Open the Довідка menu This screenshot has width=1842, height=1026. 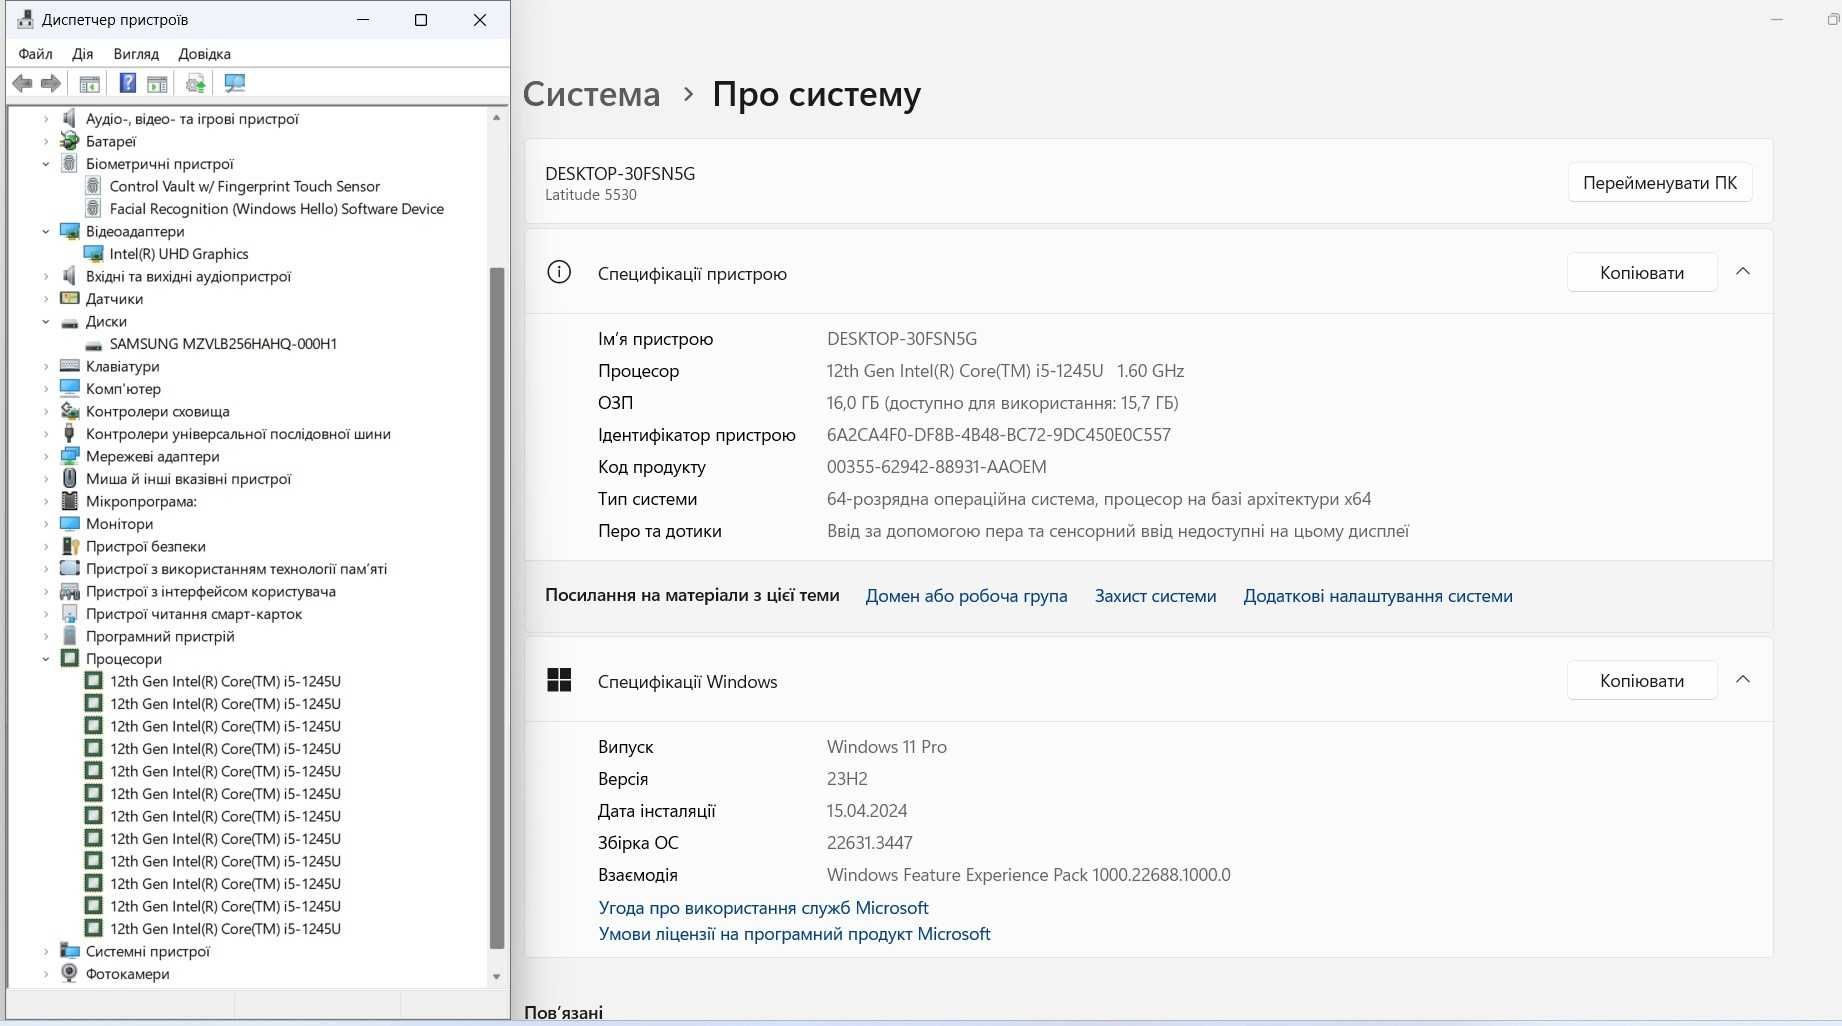205,54
